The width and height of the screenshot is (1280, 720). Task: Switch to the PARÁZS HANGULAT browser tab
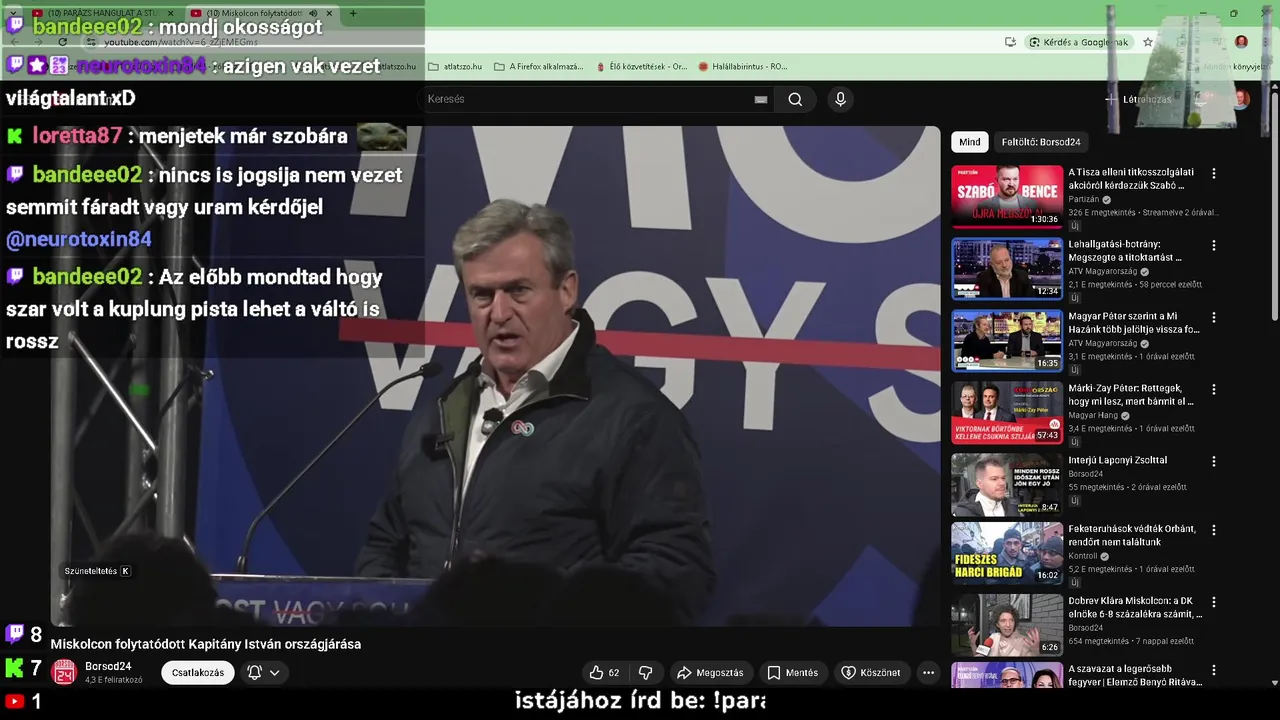(x=104, y=13)
